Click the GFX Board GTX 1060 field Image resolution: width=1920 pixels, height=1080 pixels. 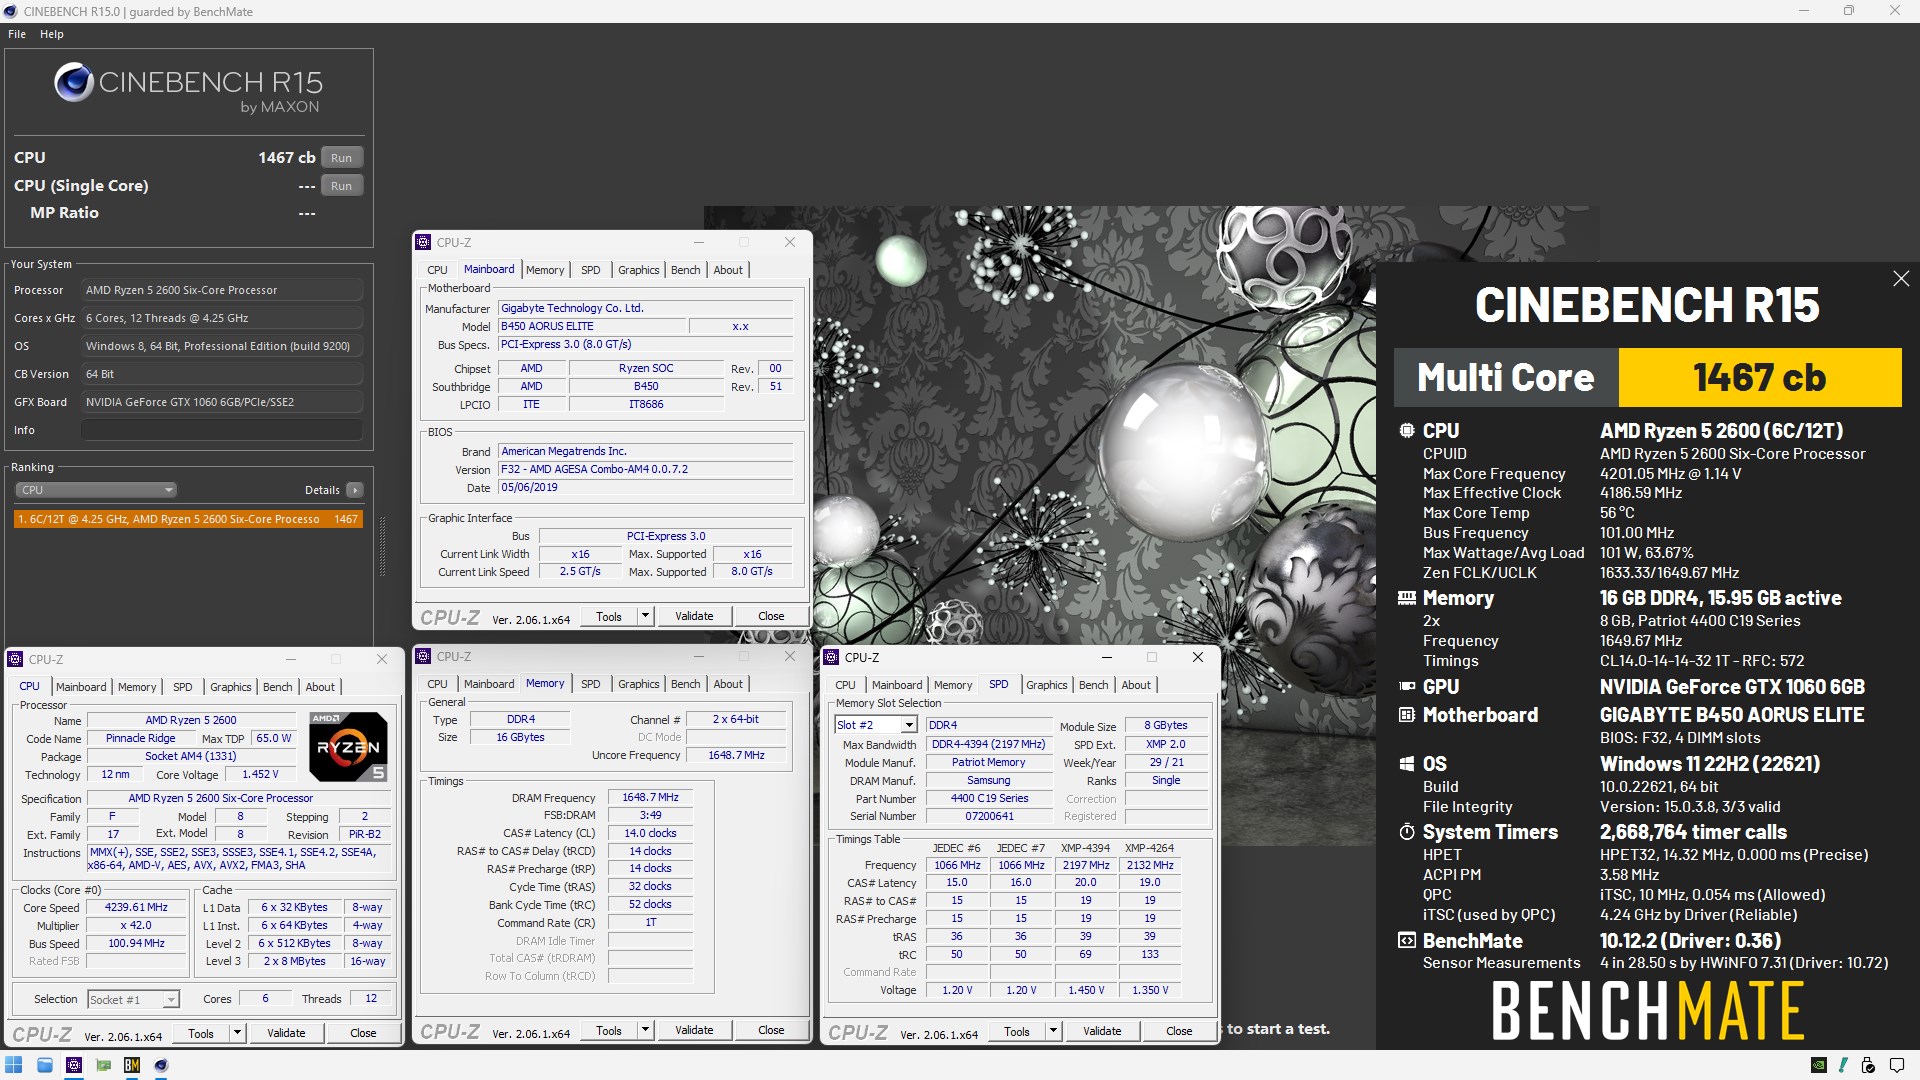point(222,402)
